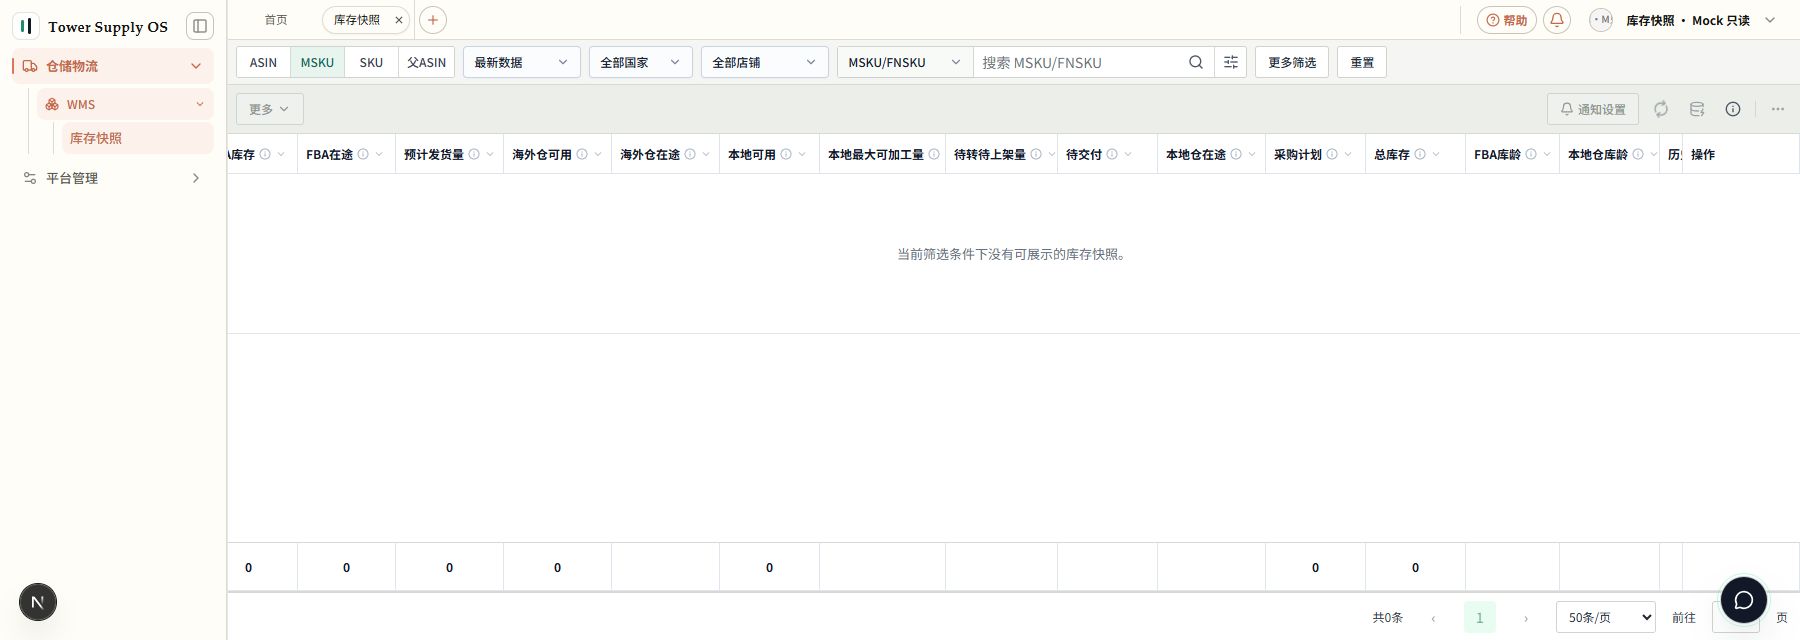Image resolution: width=1800 pixels, height=640 pixels.
Task: Open the 总库存 column sort chevron
Action: [1436, 154]
